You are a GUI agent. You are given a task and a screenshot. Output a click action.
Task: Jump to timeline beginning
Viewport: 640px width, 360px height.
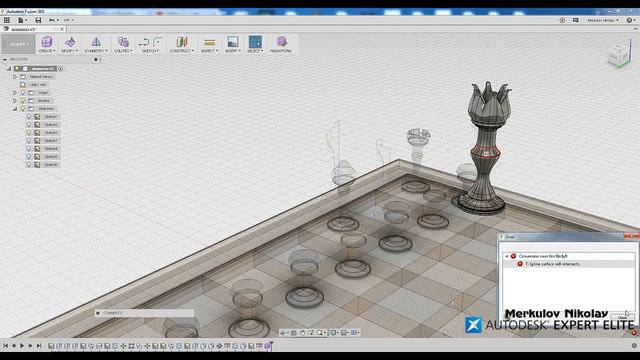pos(5,346)
